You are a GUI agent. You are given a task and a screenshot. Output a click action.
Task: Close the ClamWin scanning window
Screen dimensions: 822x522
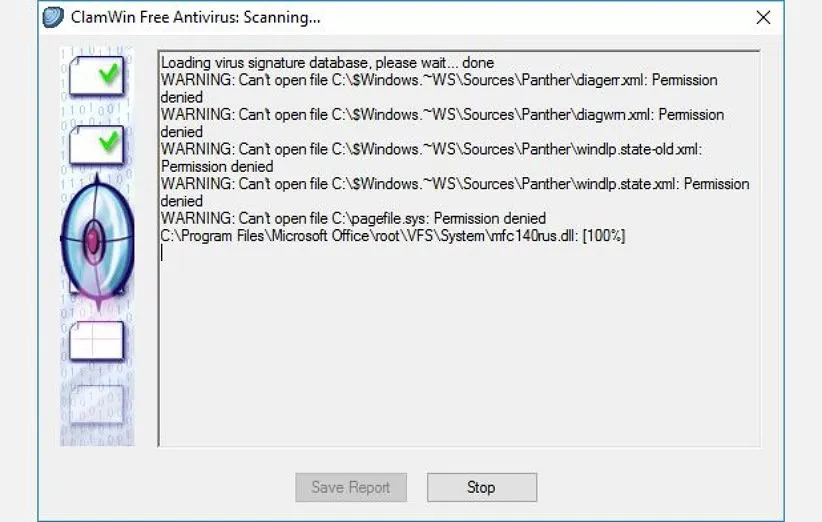[x=763, y=18]
